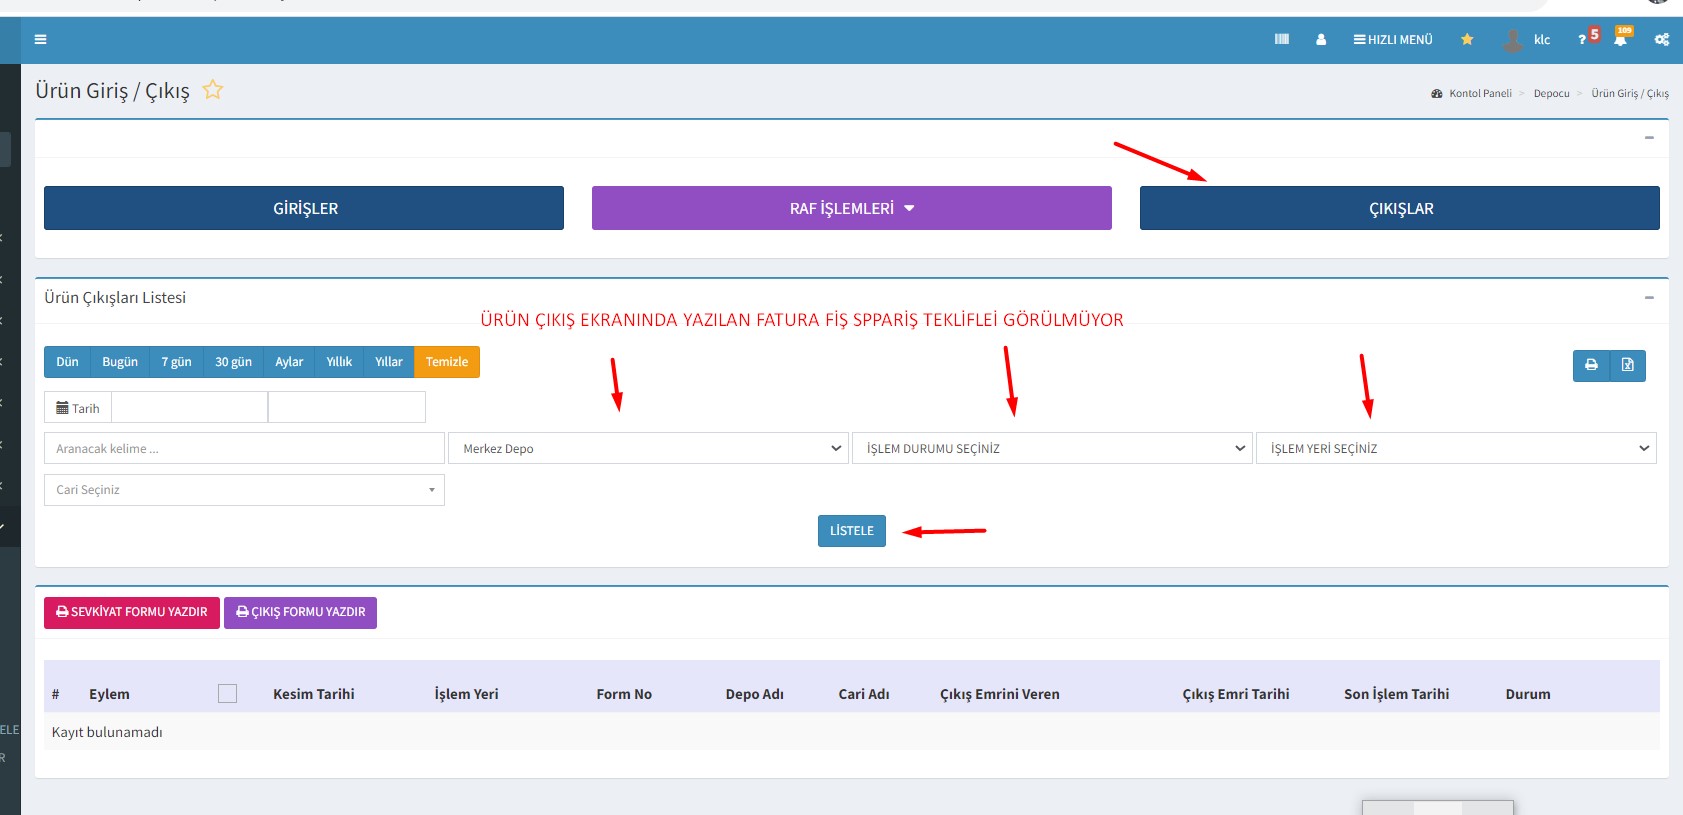Favorite page with star next to title
This screenshot has height=815, width=1683.
[212, 90]
